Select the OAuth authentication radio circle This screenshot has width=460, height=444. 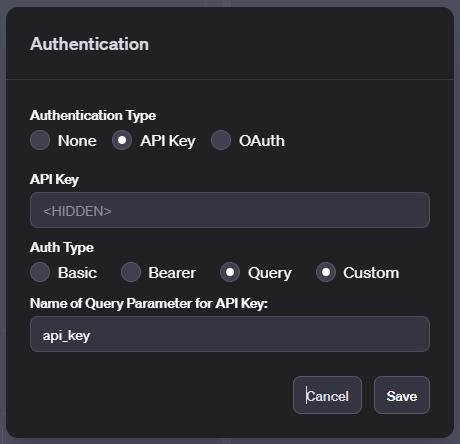(221, 140)
